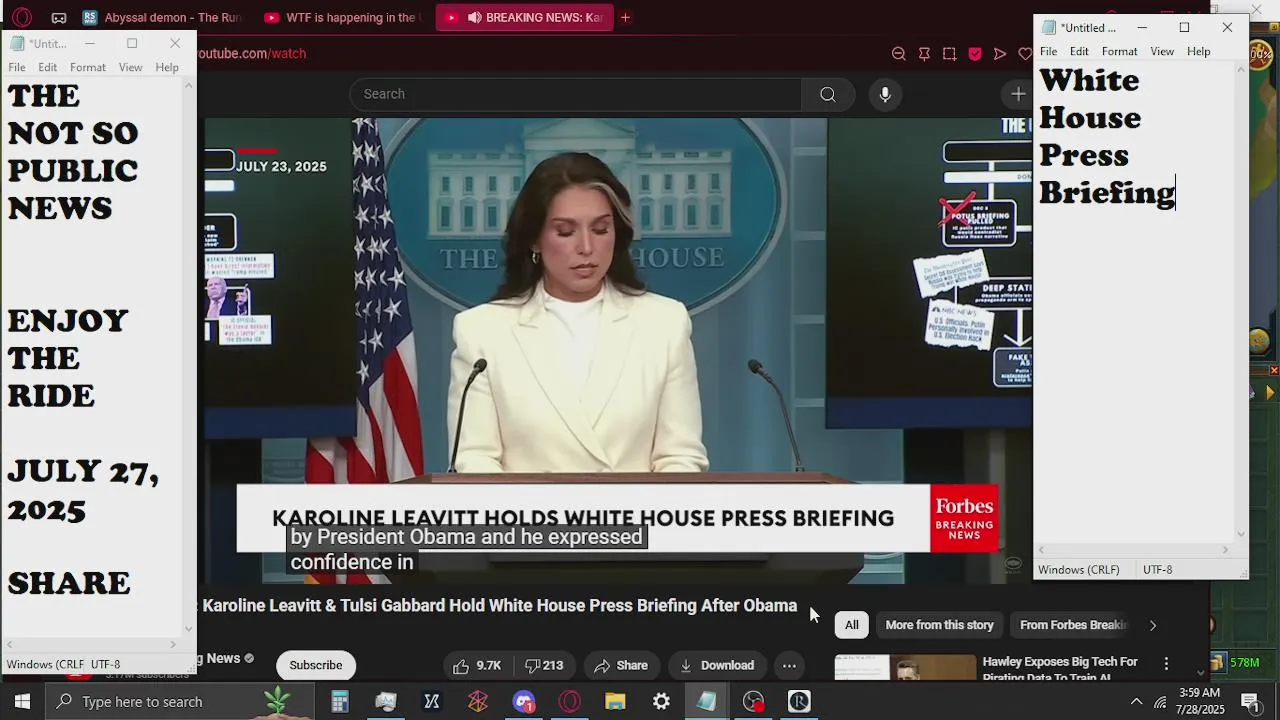This screenshot has width=1280, height=720.
Task: Take a snapshot with the capture icon
Action: (949, 53)
